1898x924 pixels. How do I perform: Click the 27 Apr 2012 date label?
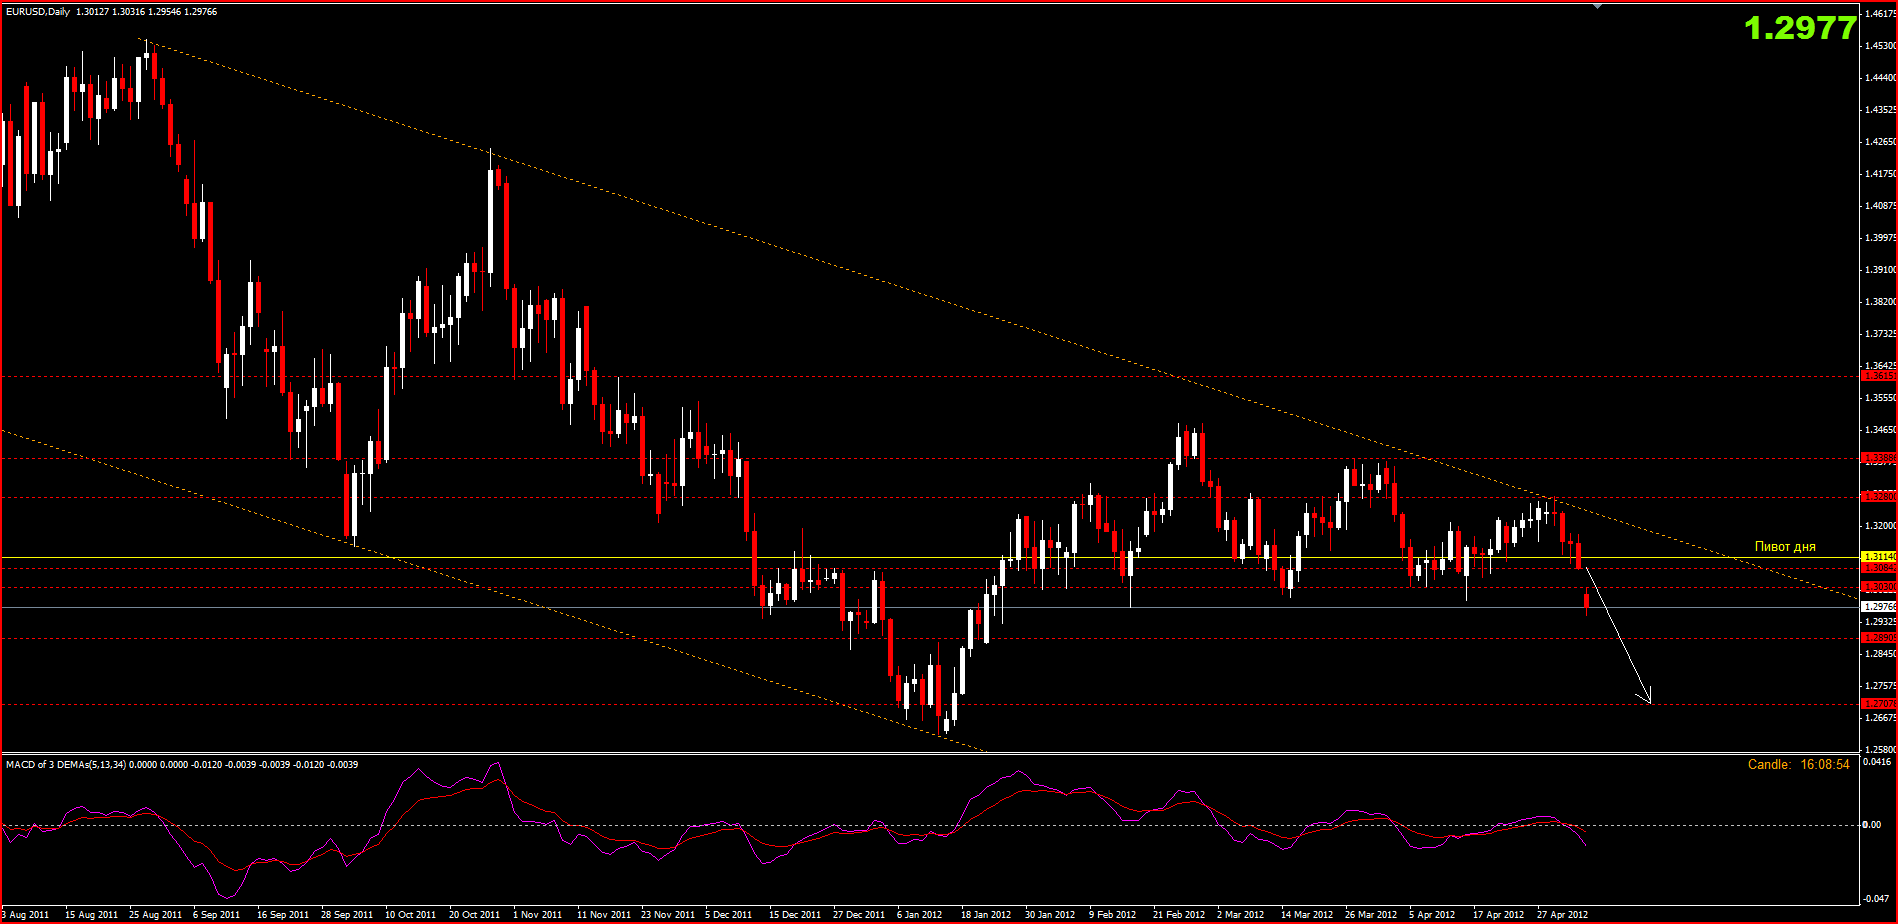(1562, 915)
